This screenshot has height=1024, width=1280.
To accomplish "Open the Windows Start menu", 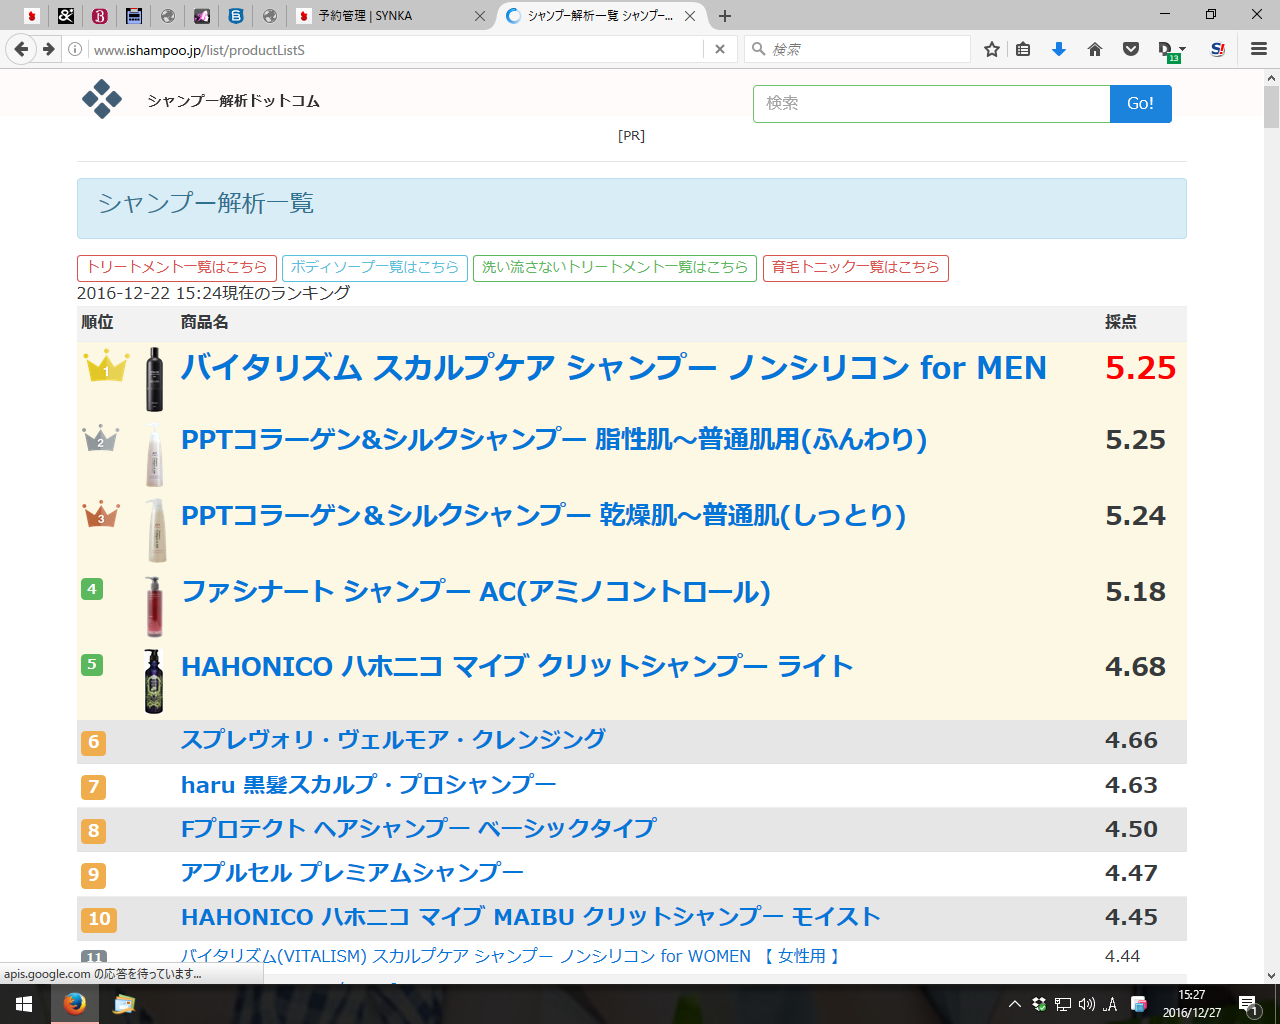I will 24,1004.
